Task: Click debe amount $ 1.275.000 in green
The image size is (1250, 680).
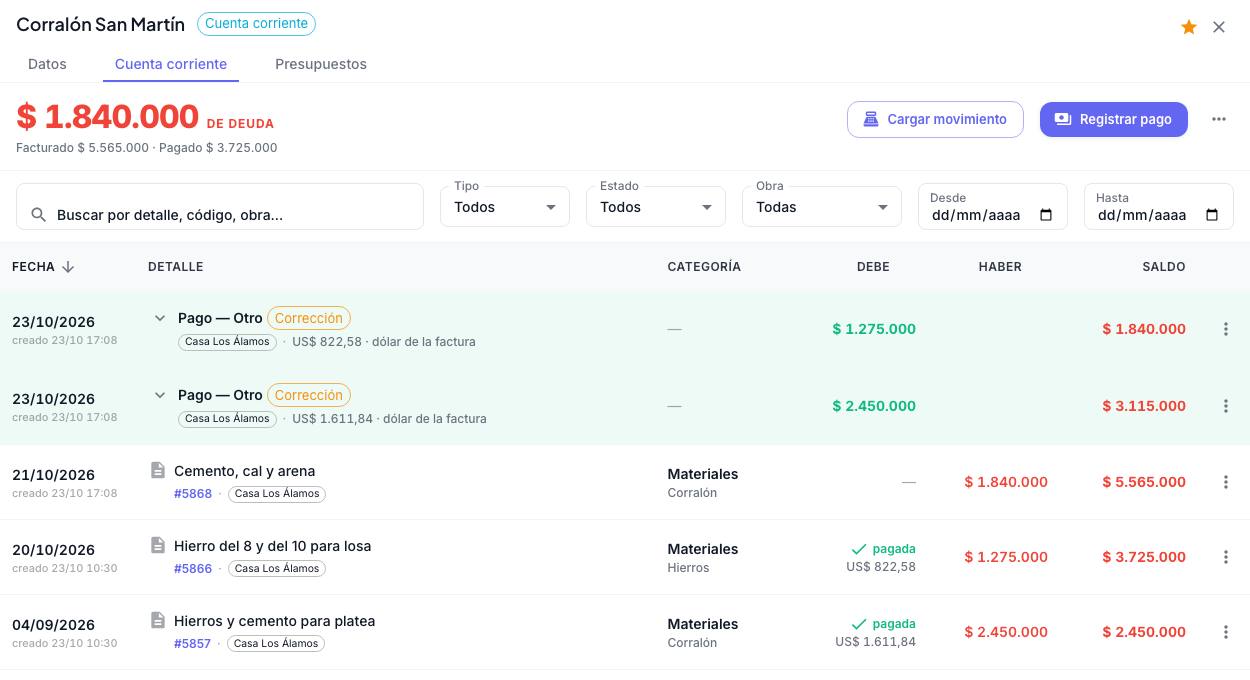Action: (874, 329)
